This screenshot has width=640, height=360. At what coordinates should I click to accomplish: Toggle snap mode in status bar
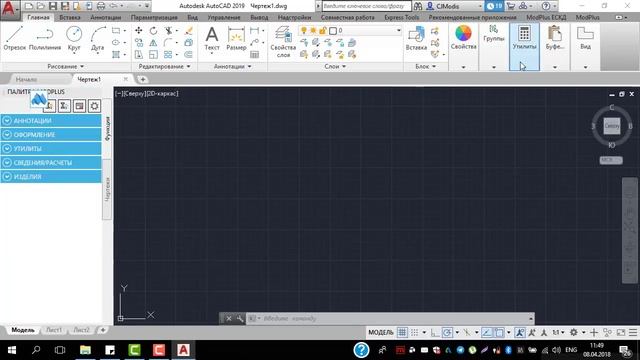click(415, 332)
